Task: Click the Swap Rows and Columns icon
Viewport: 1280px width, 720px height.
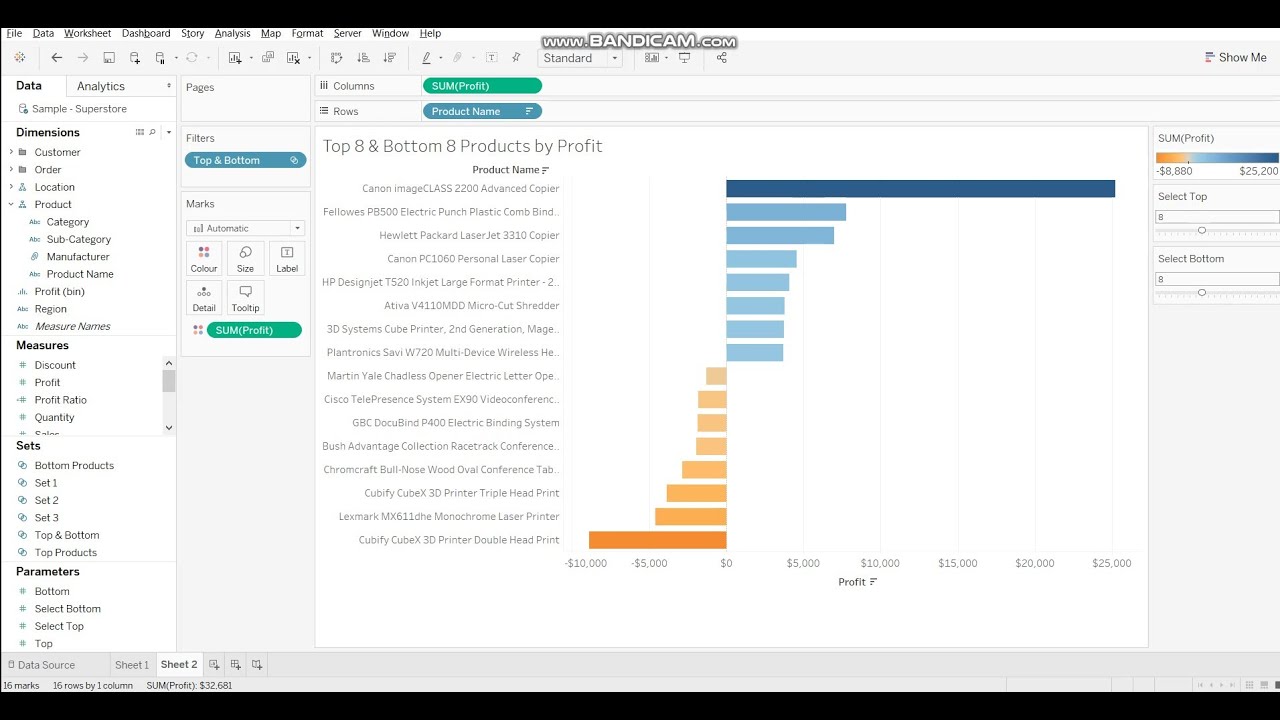Action: [x=337, y=58]
